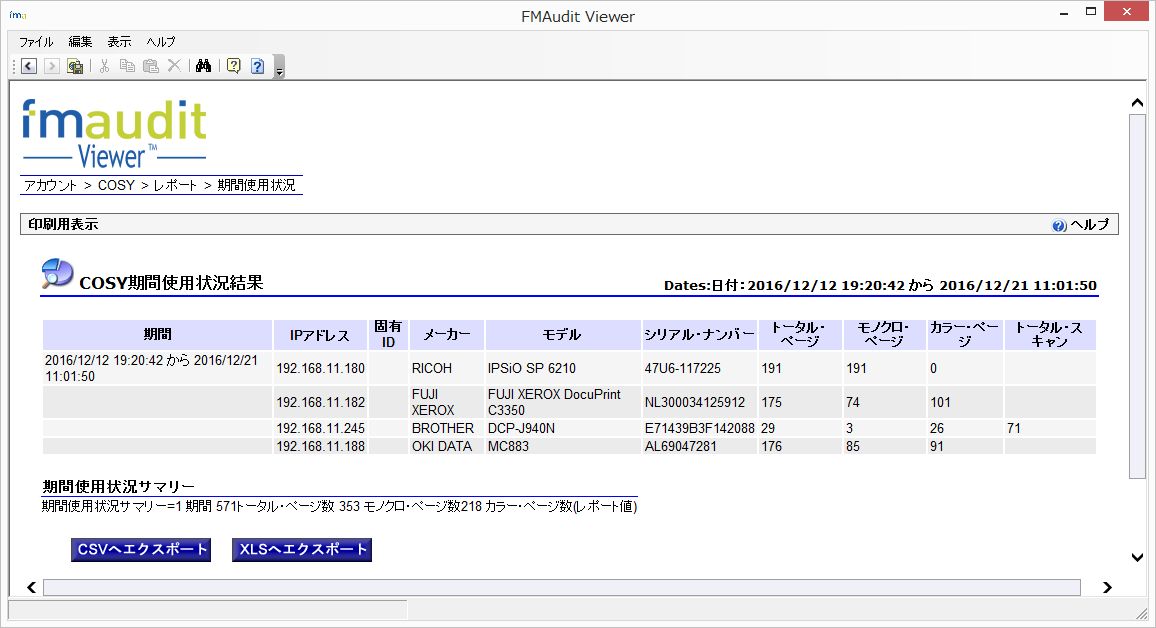Click the FMAudit app icon in title bar
The width and height of the screenshot is (1156, 628).
[x=18, y=15]
